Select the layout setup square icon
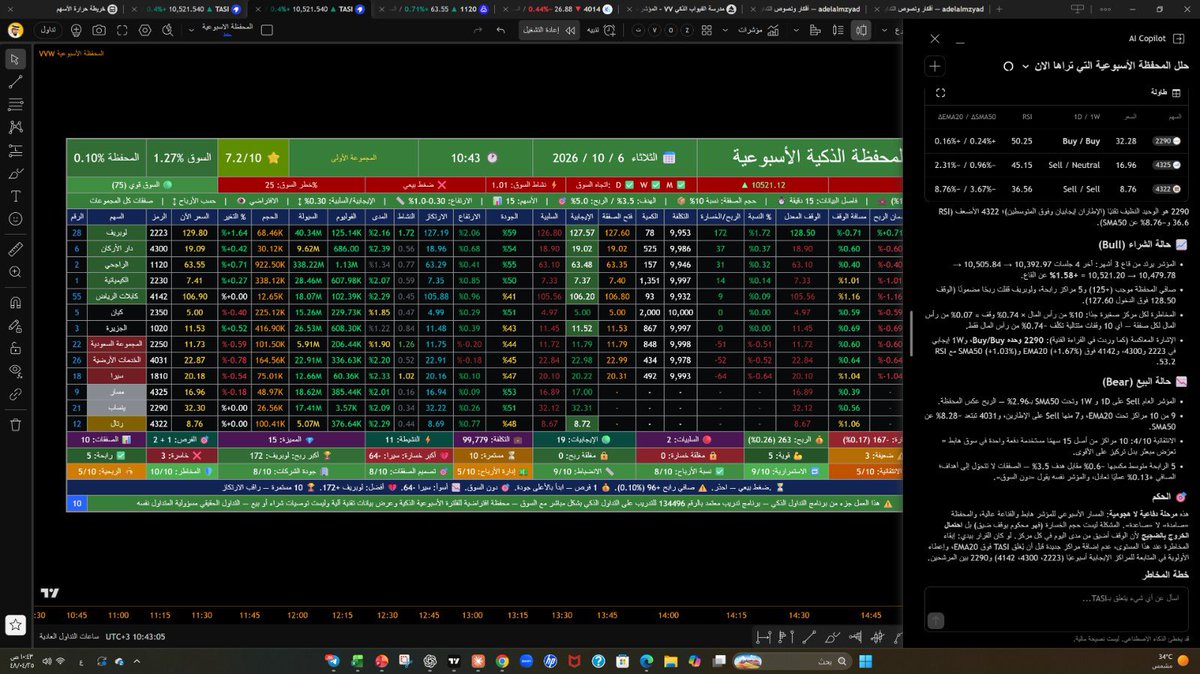 [x=268, y=30]
